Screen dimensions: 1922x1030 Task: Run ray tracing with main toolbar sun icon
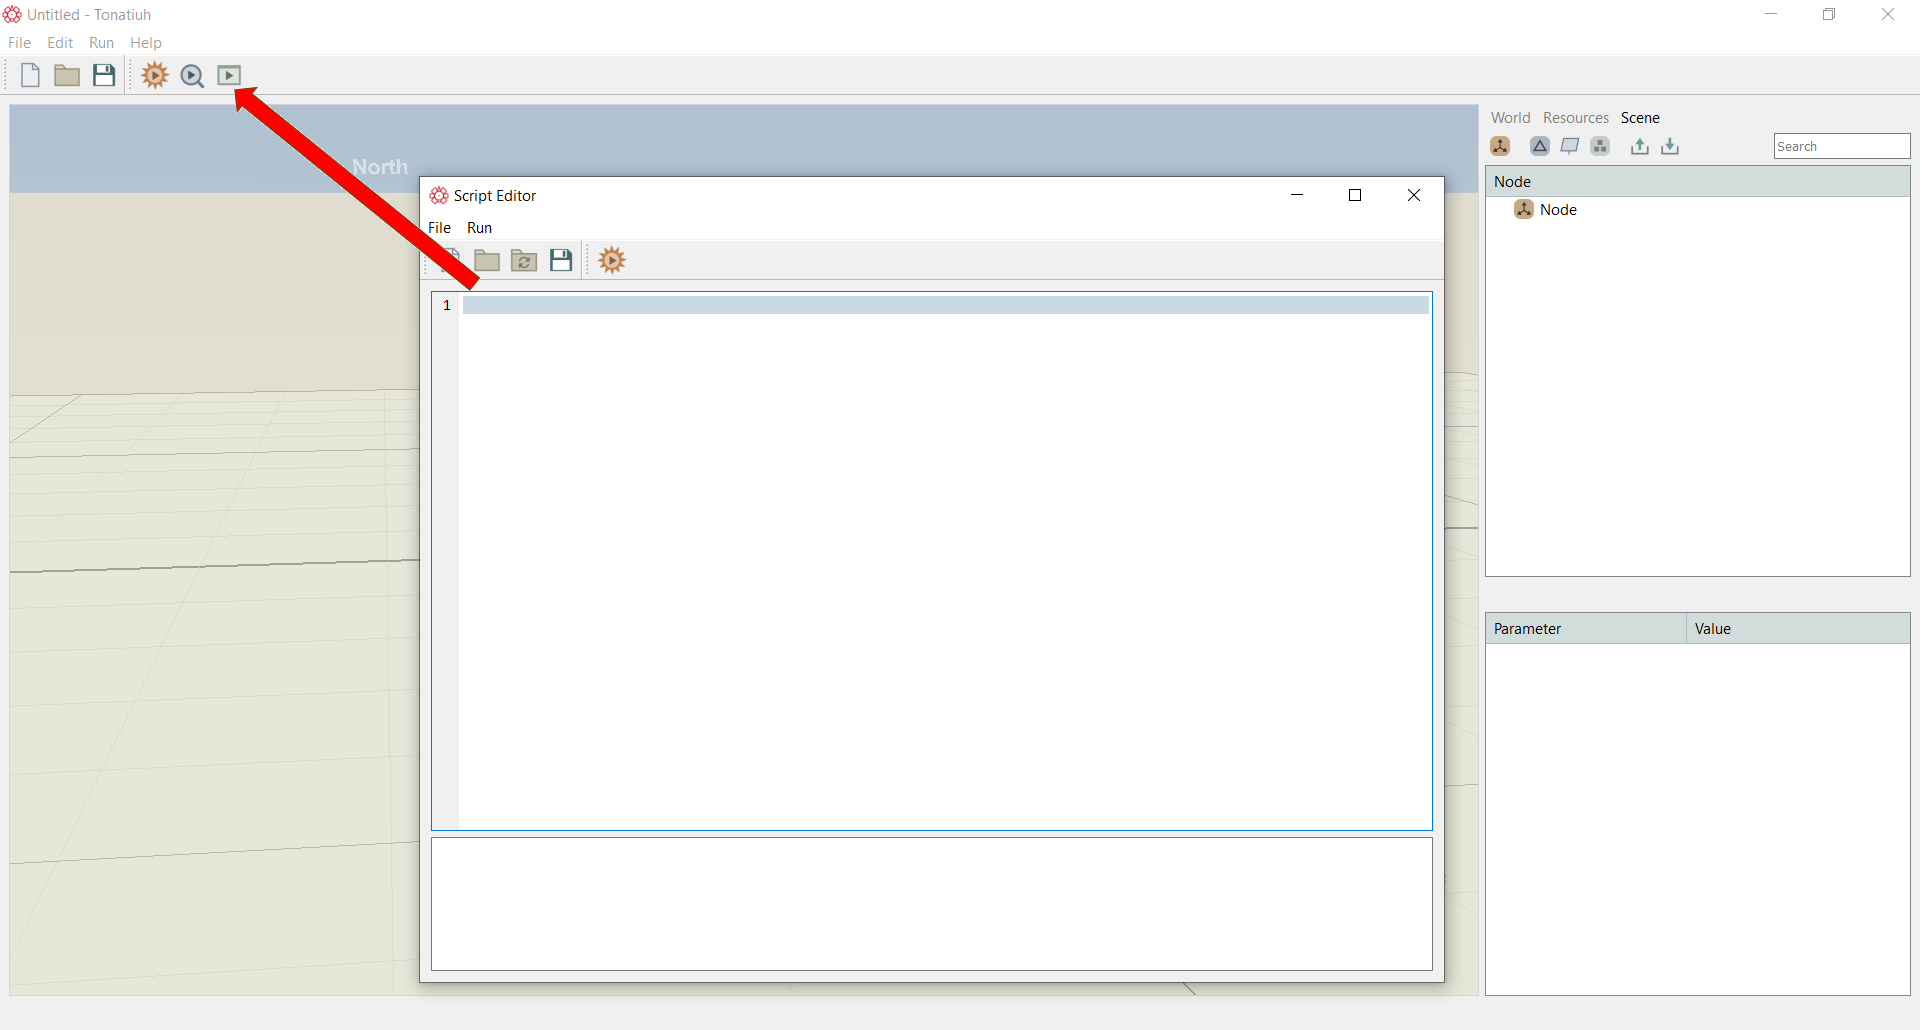pyautogui.click(x=155, y=75)
